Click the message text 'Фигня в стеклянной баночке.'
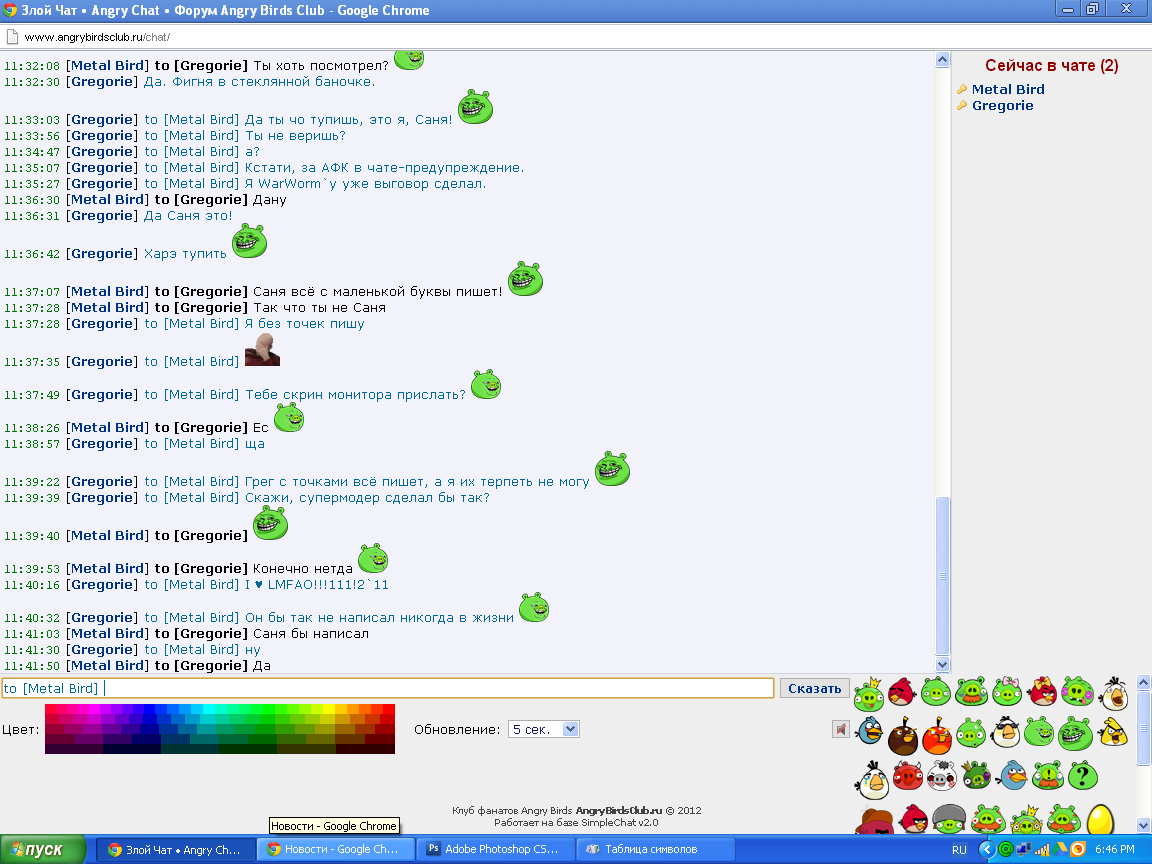 pyautogui.click(x=273, y=82)
